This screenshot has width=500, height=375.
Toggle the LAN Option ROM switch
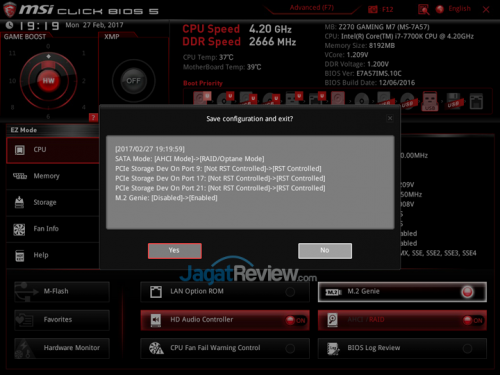290,292
